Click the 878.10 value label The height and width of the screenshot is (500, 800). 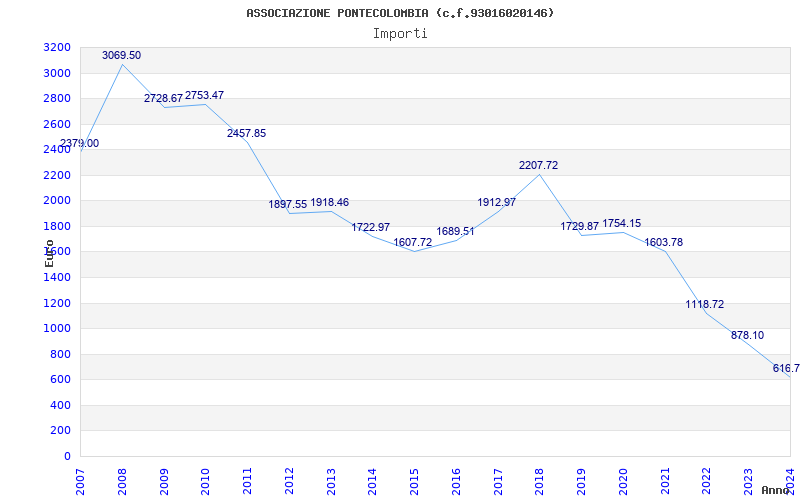(x=747, y=335)
